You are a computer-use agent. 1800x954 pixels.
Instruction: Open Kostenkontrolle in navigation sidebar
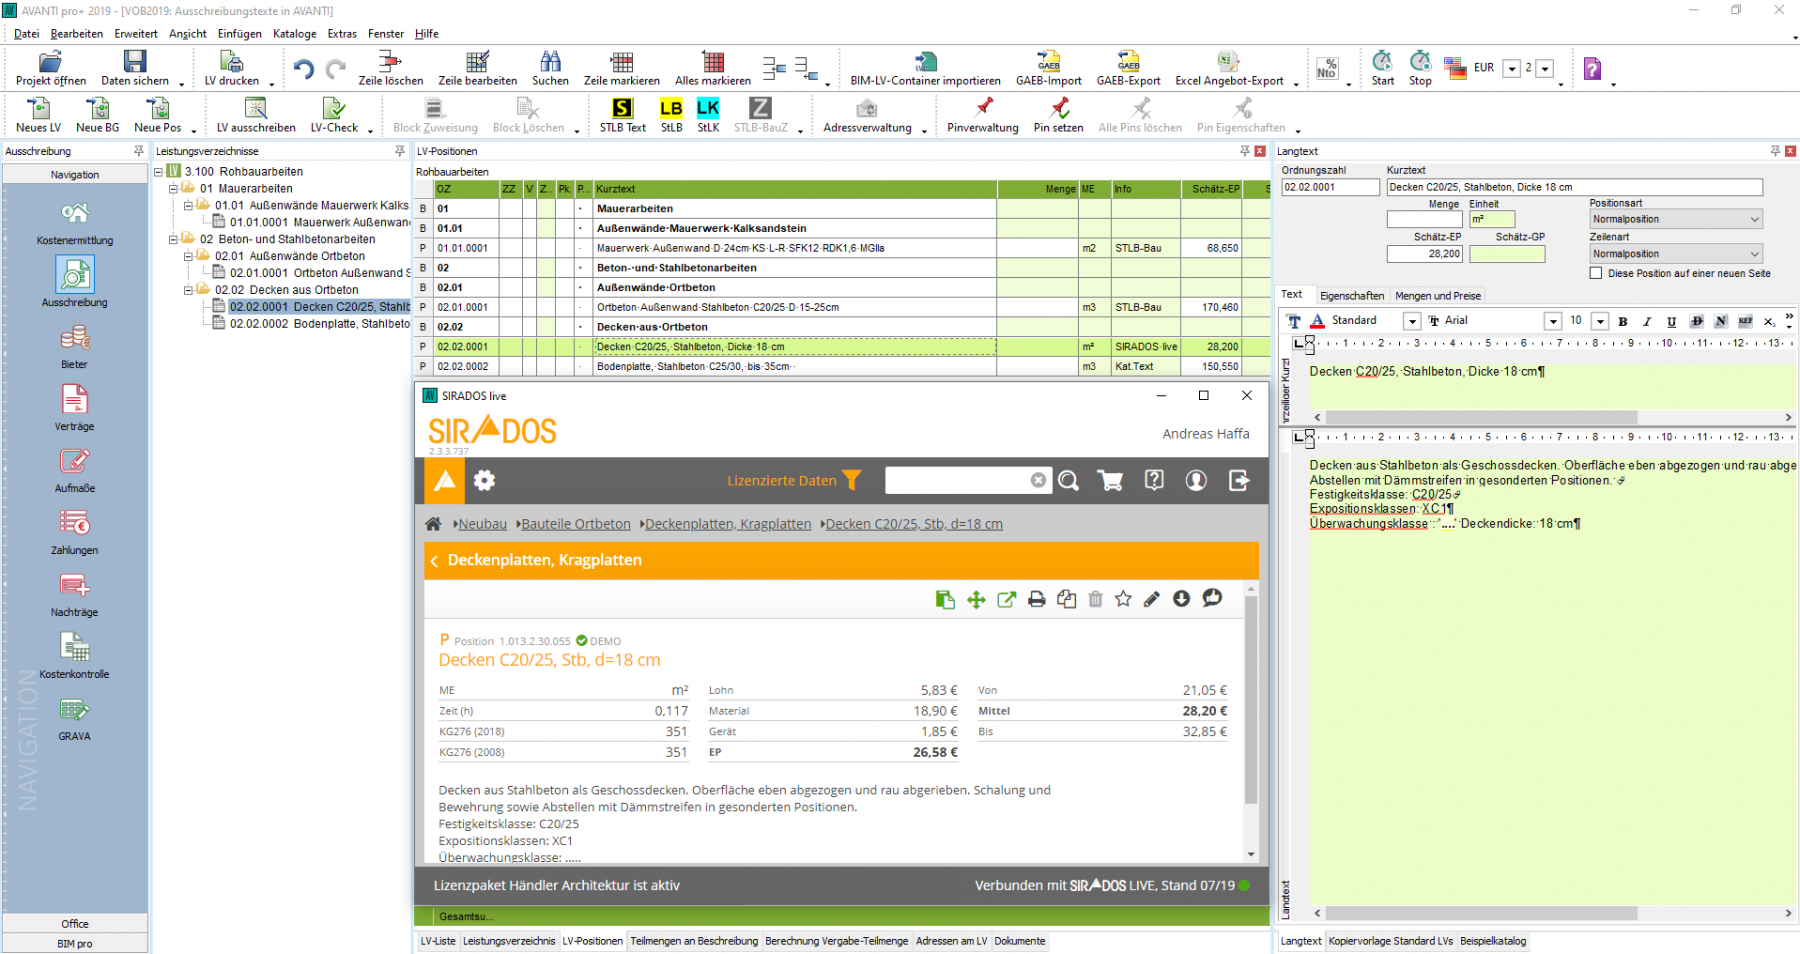tap(75, 657)
